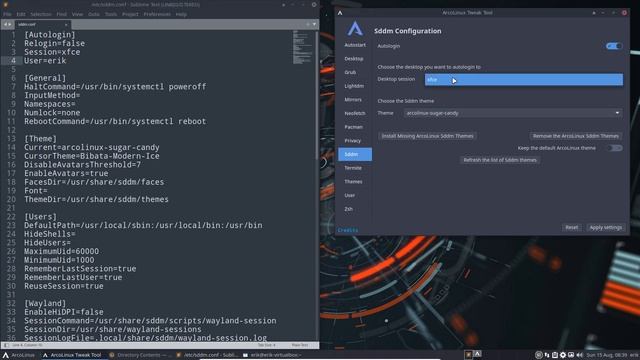640x360 pixels.
Task: Open the View menu in Sublime
Action: tap(77, 14)
